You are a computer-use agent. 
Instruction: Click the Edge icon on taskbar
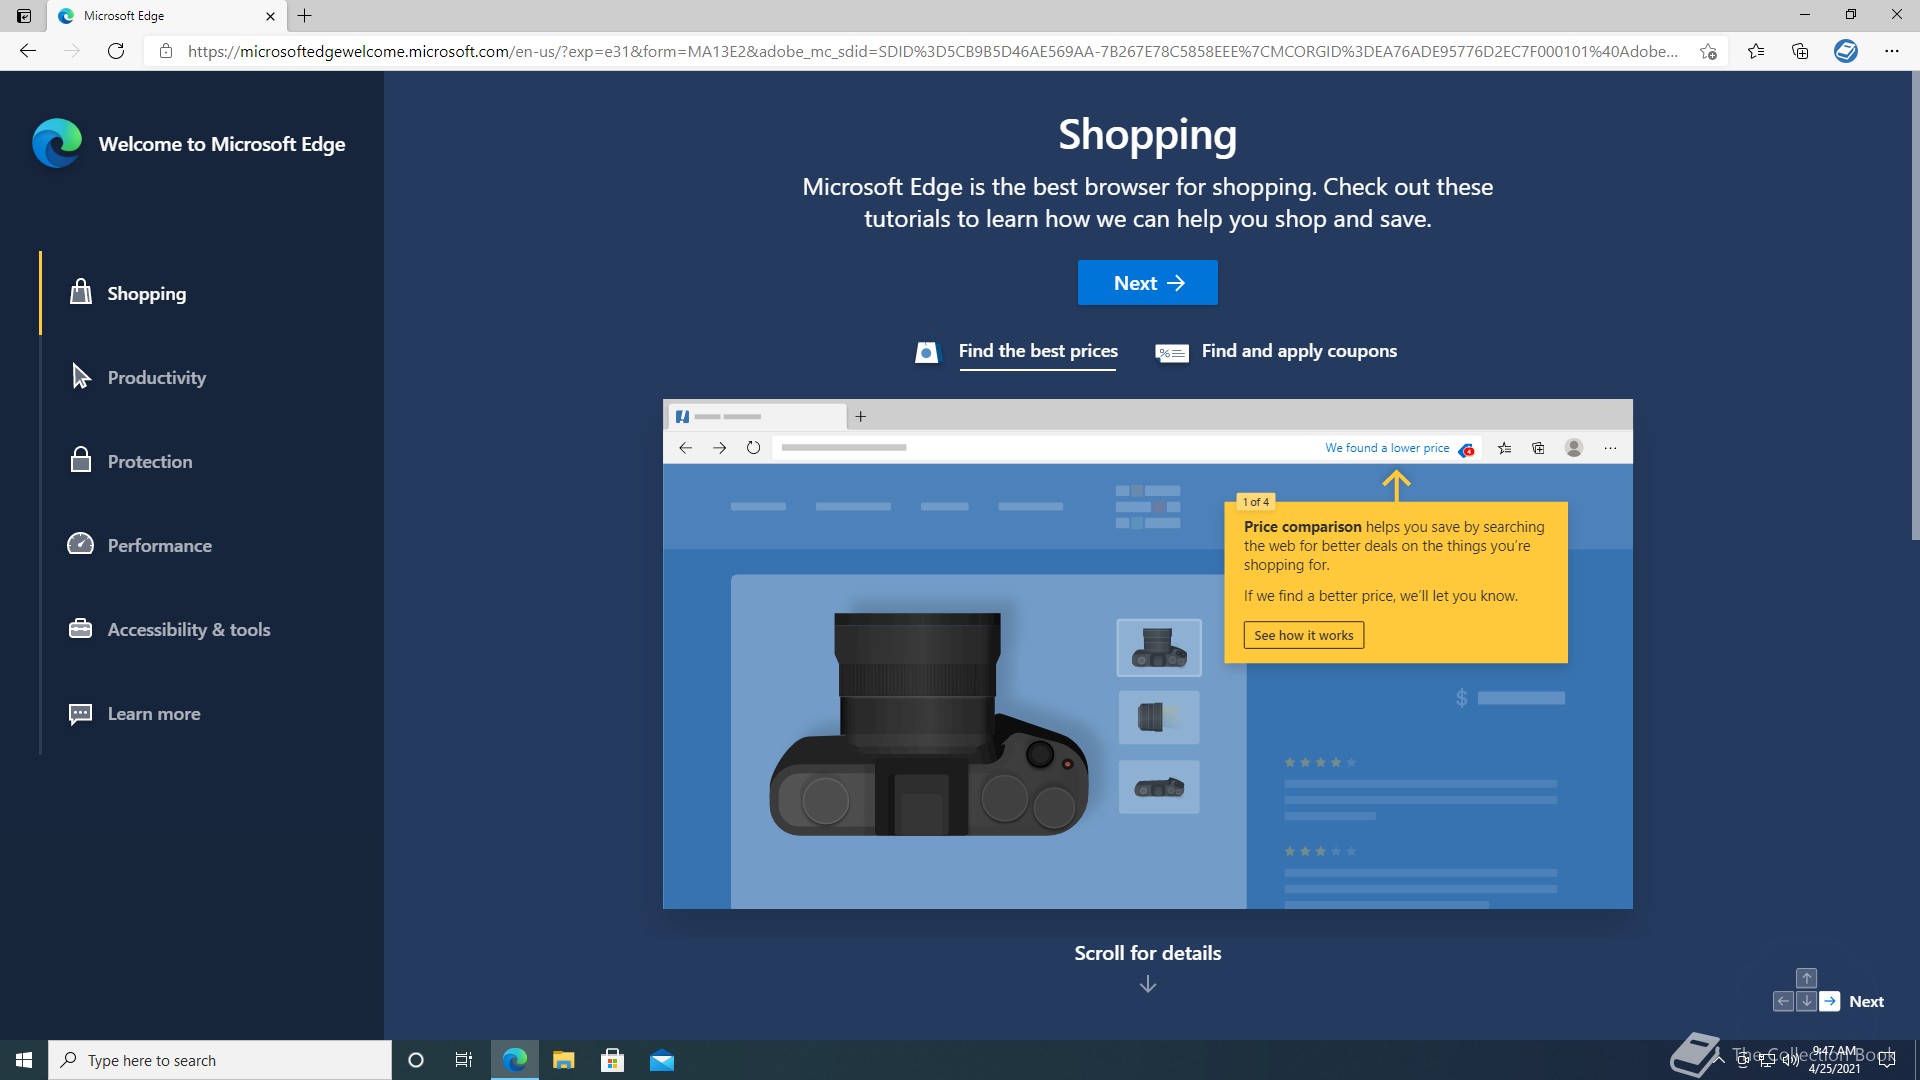coord(514,1060)
